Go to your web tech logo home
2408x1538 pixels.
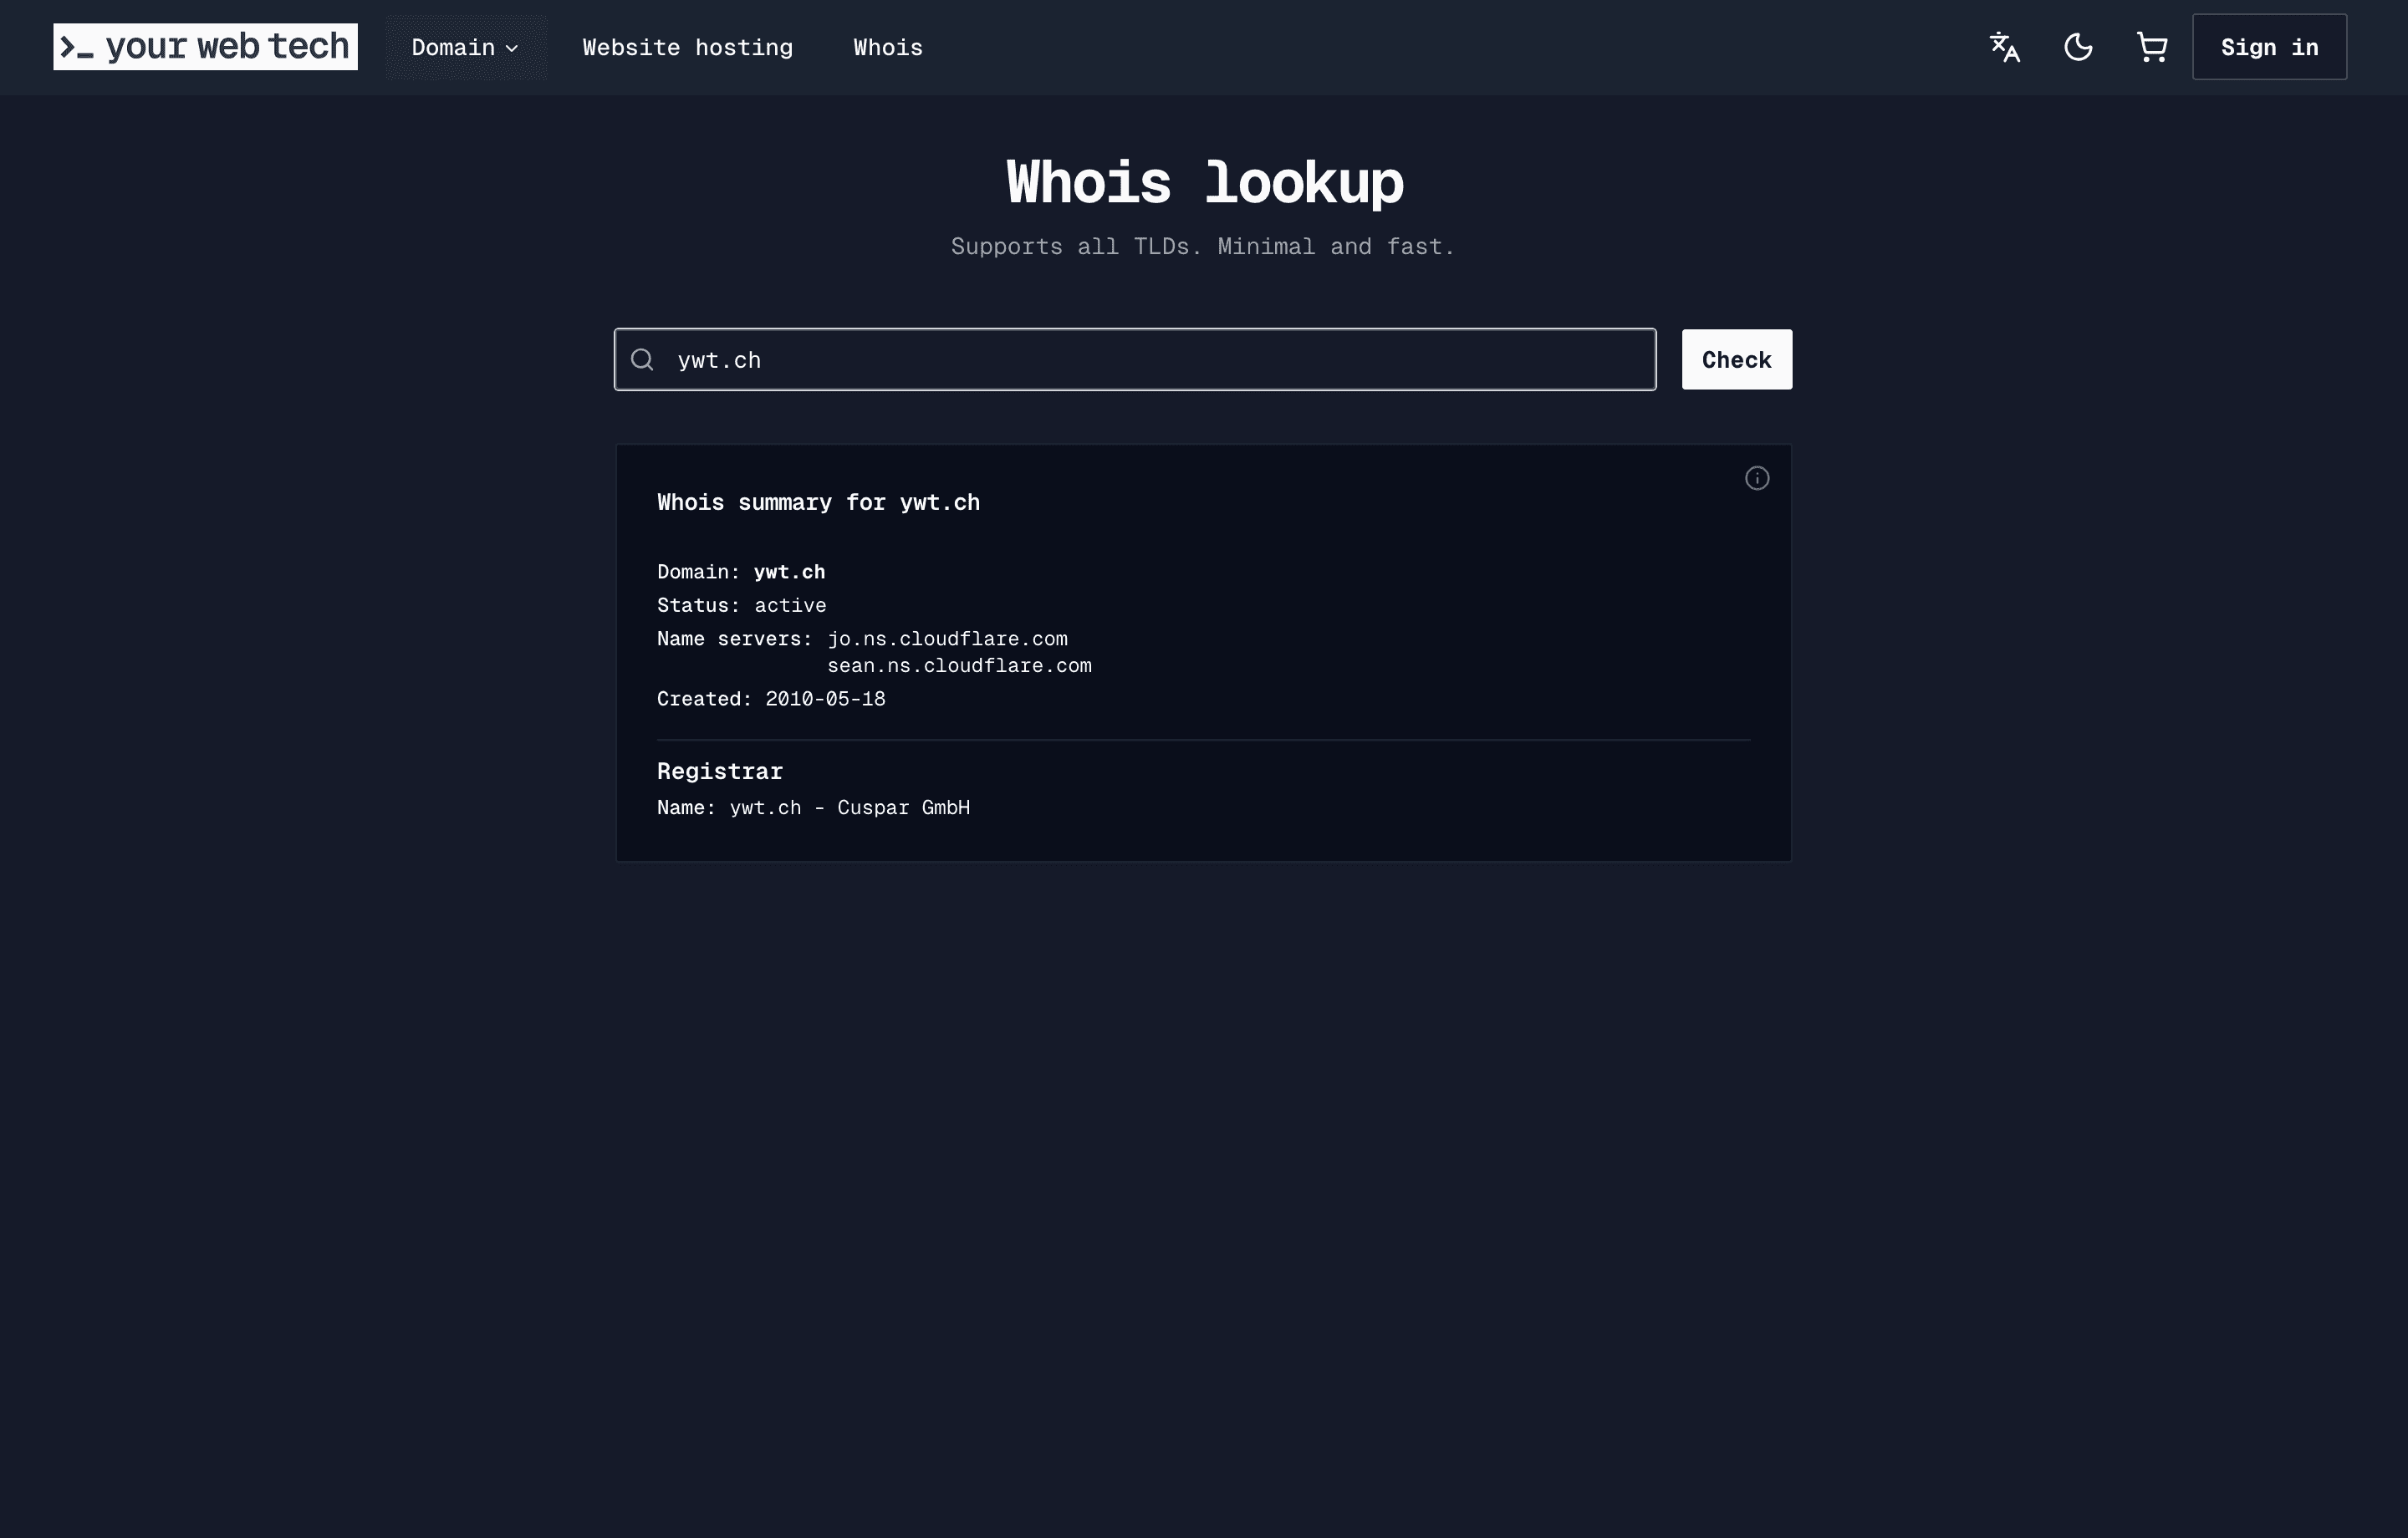point(205,47)
